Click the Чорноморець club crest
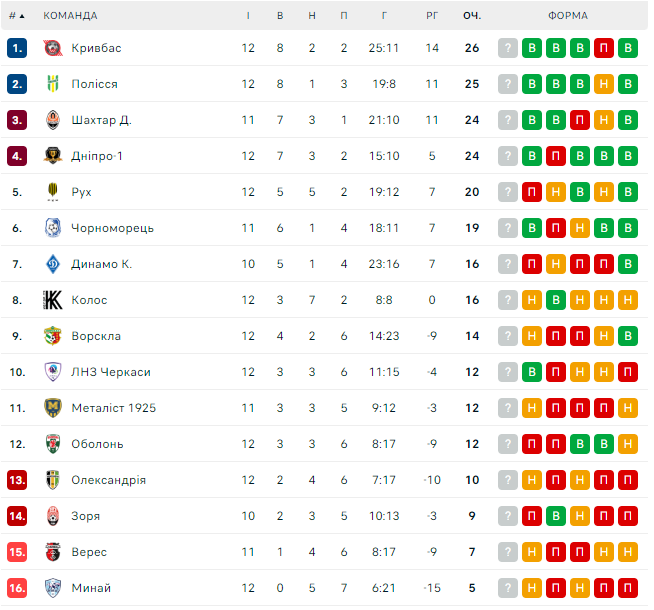This screenshot has height=610, width=654. pyautogui.click(x=53, y=228)
